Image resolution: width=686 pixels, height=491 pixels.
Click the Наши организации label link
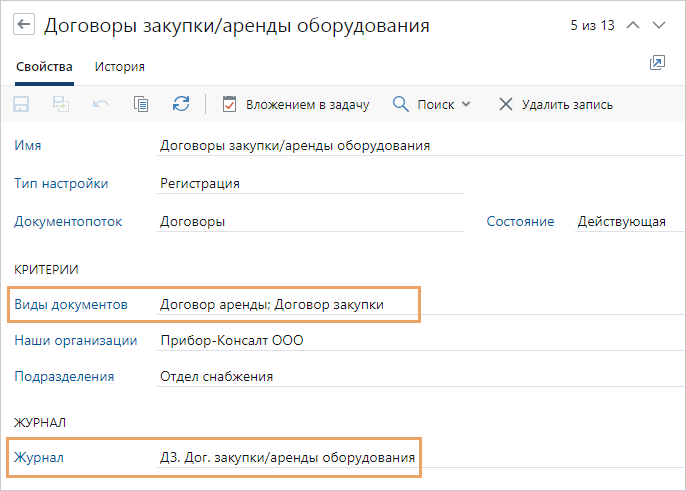click(75, 341)
